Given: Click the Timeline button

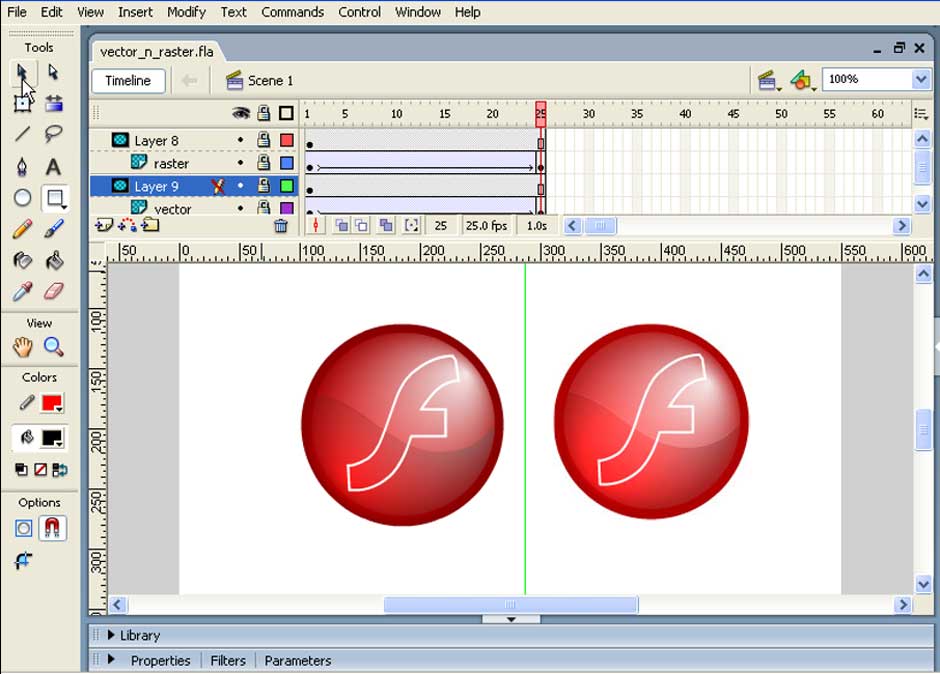Looking at the screenshot, I should pyautogui.click(x=128, y=80).
